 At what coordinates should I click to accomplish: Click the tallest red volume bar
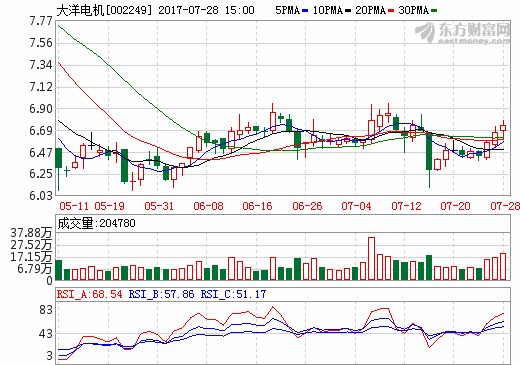tap(371, 258)
